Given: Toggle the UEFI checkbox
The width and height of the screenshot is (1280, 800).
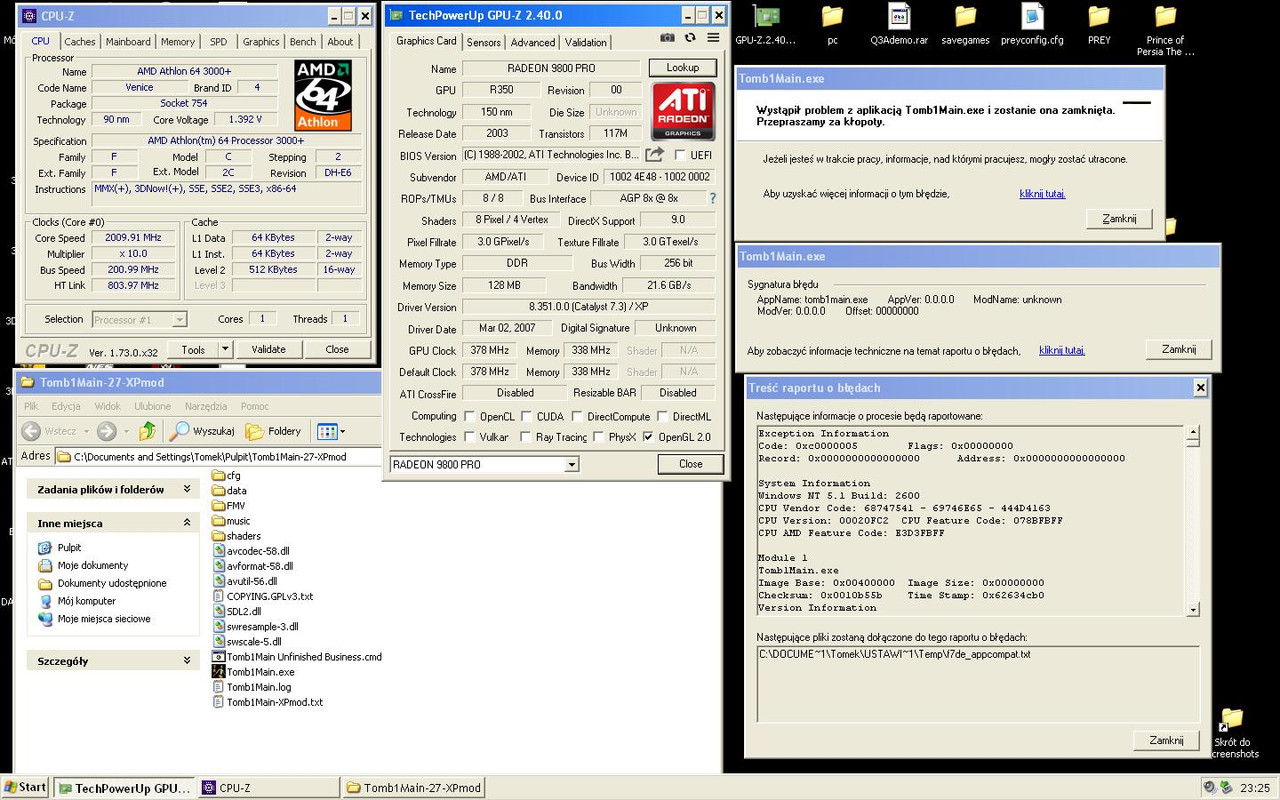Looking at the screenshot, I should click(x=680, y=155).
